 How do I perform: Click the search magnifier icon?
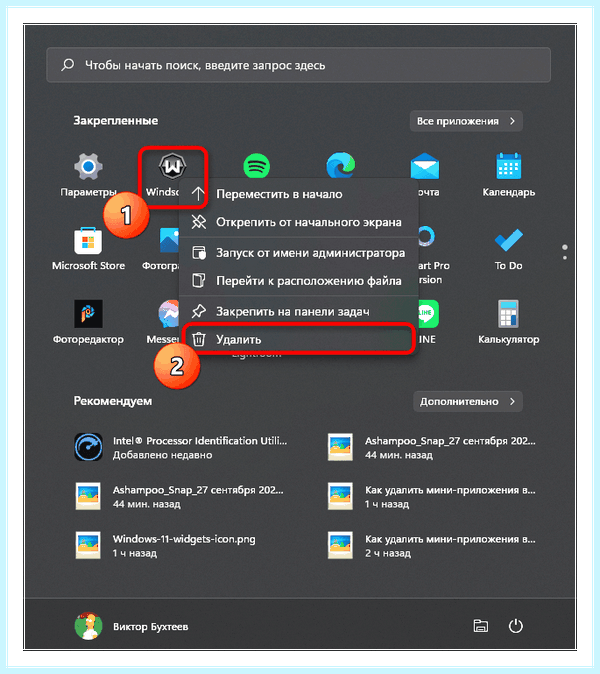click(67, 65)
